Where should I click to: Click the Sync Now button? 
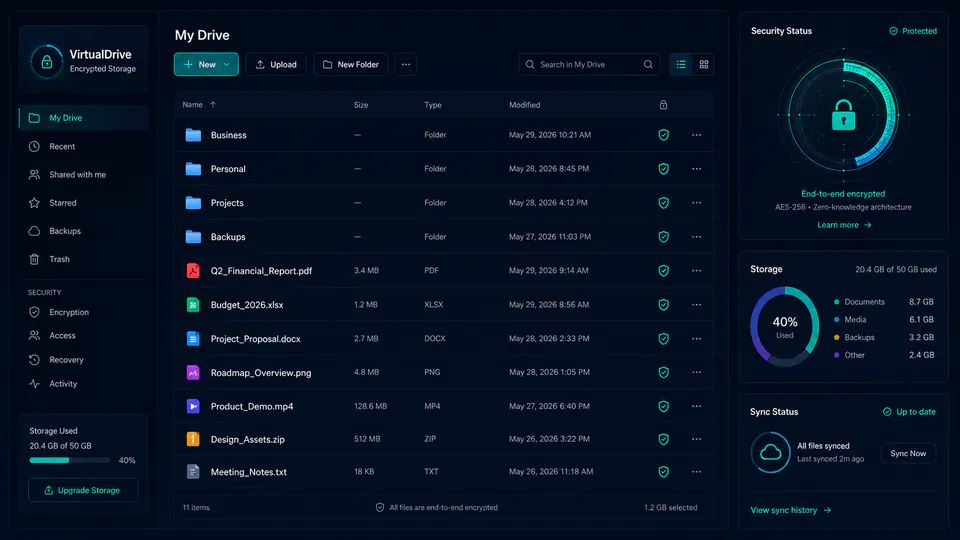(x=908, y=453)
